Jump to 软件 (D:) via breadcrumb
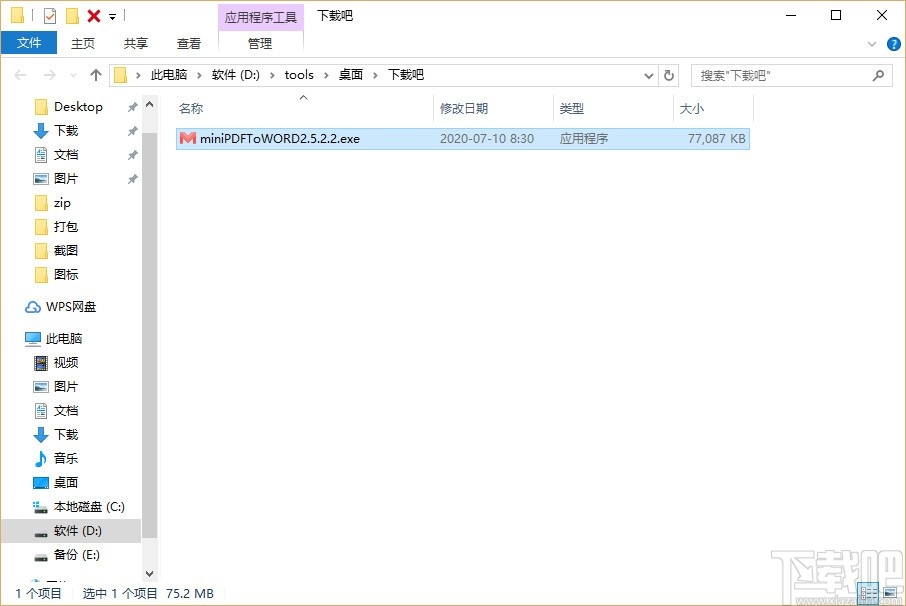 231,74
